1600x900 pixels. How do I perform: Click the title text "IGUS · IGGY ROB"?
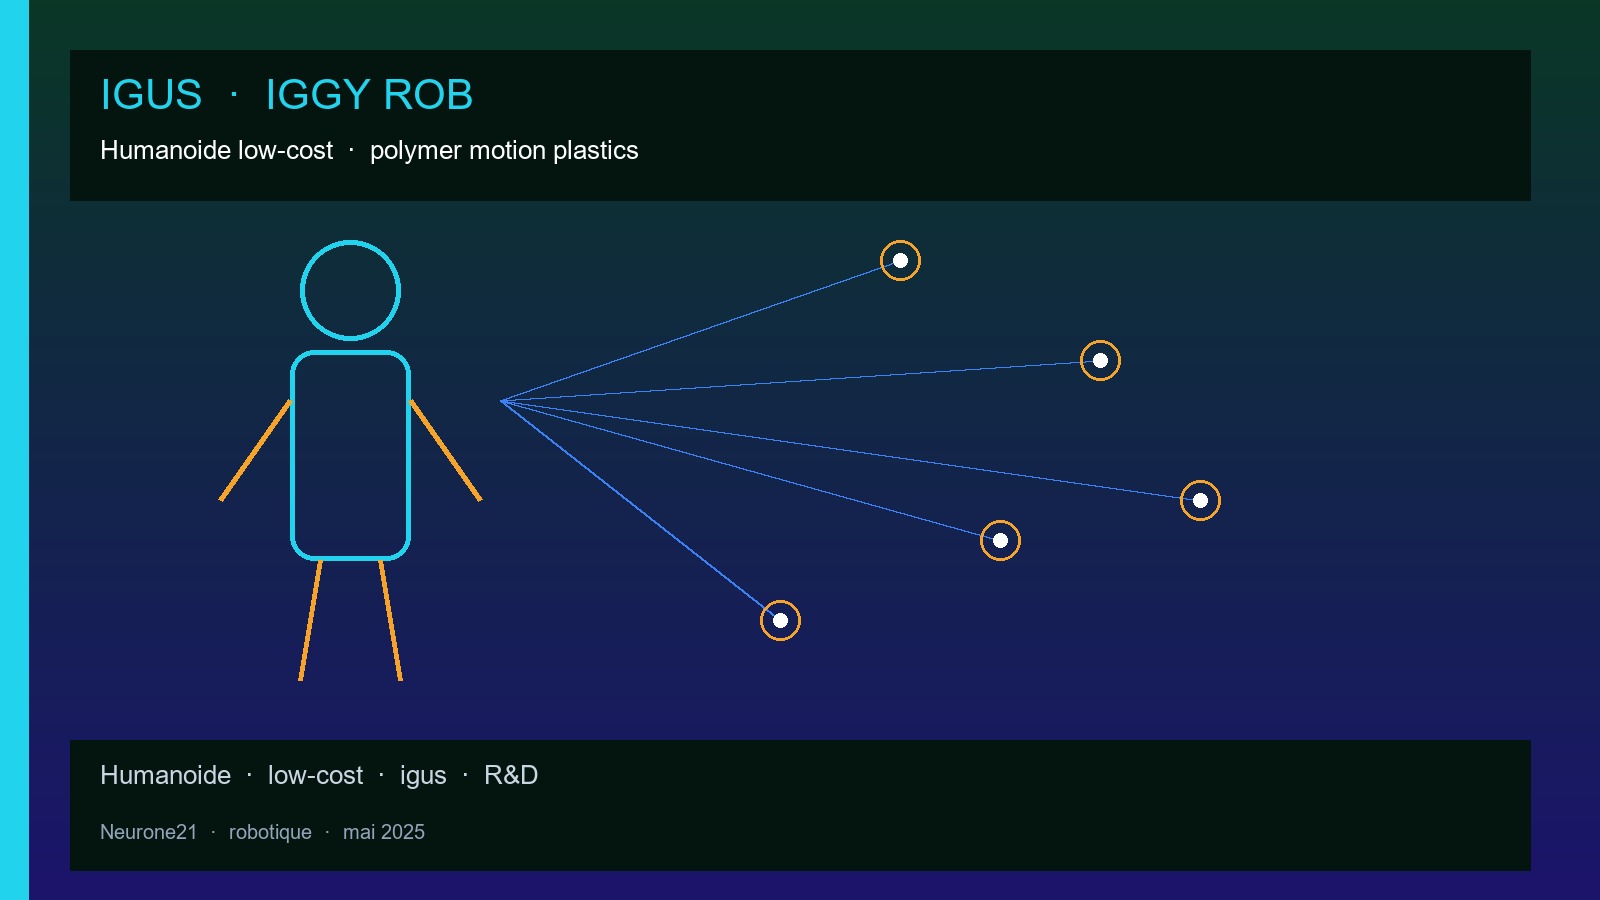287,95
